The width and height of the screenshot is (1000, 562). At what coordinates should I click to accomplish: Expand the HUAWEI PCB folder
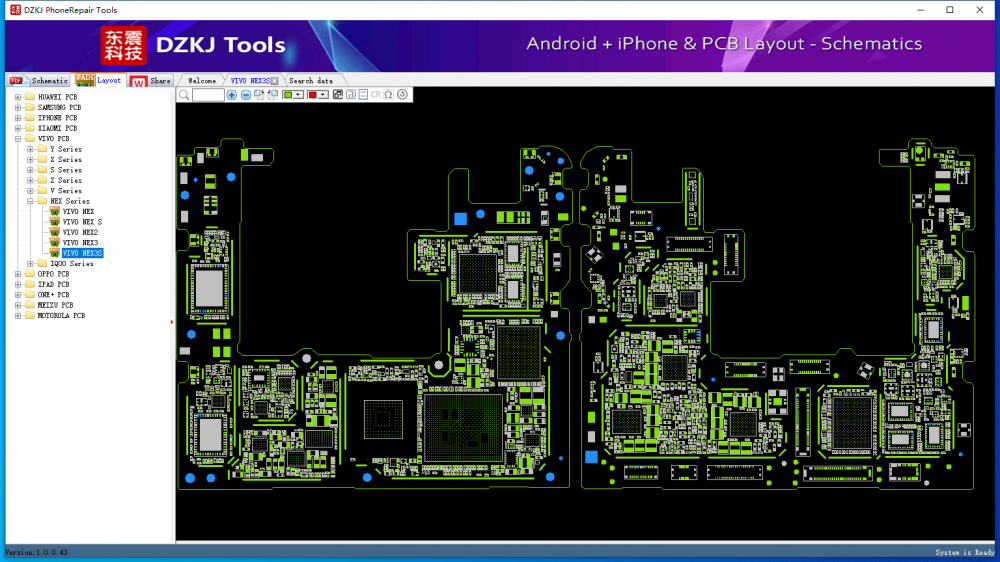[x=18, y=97]
